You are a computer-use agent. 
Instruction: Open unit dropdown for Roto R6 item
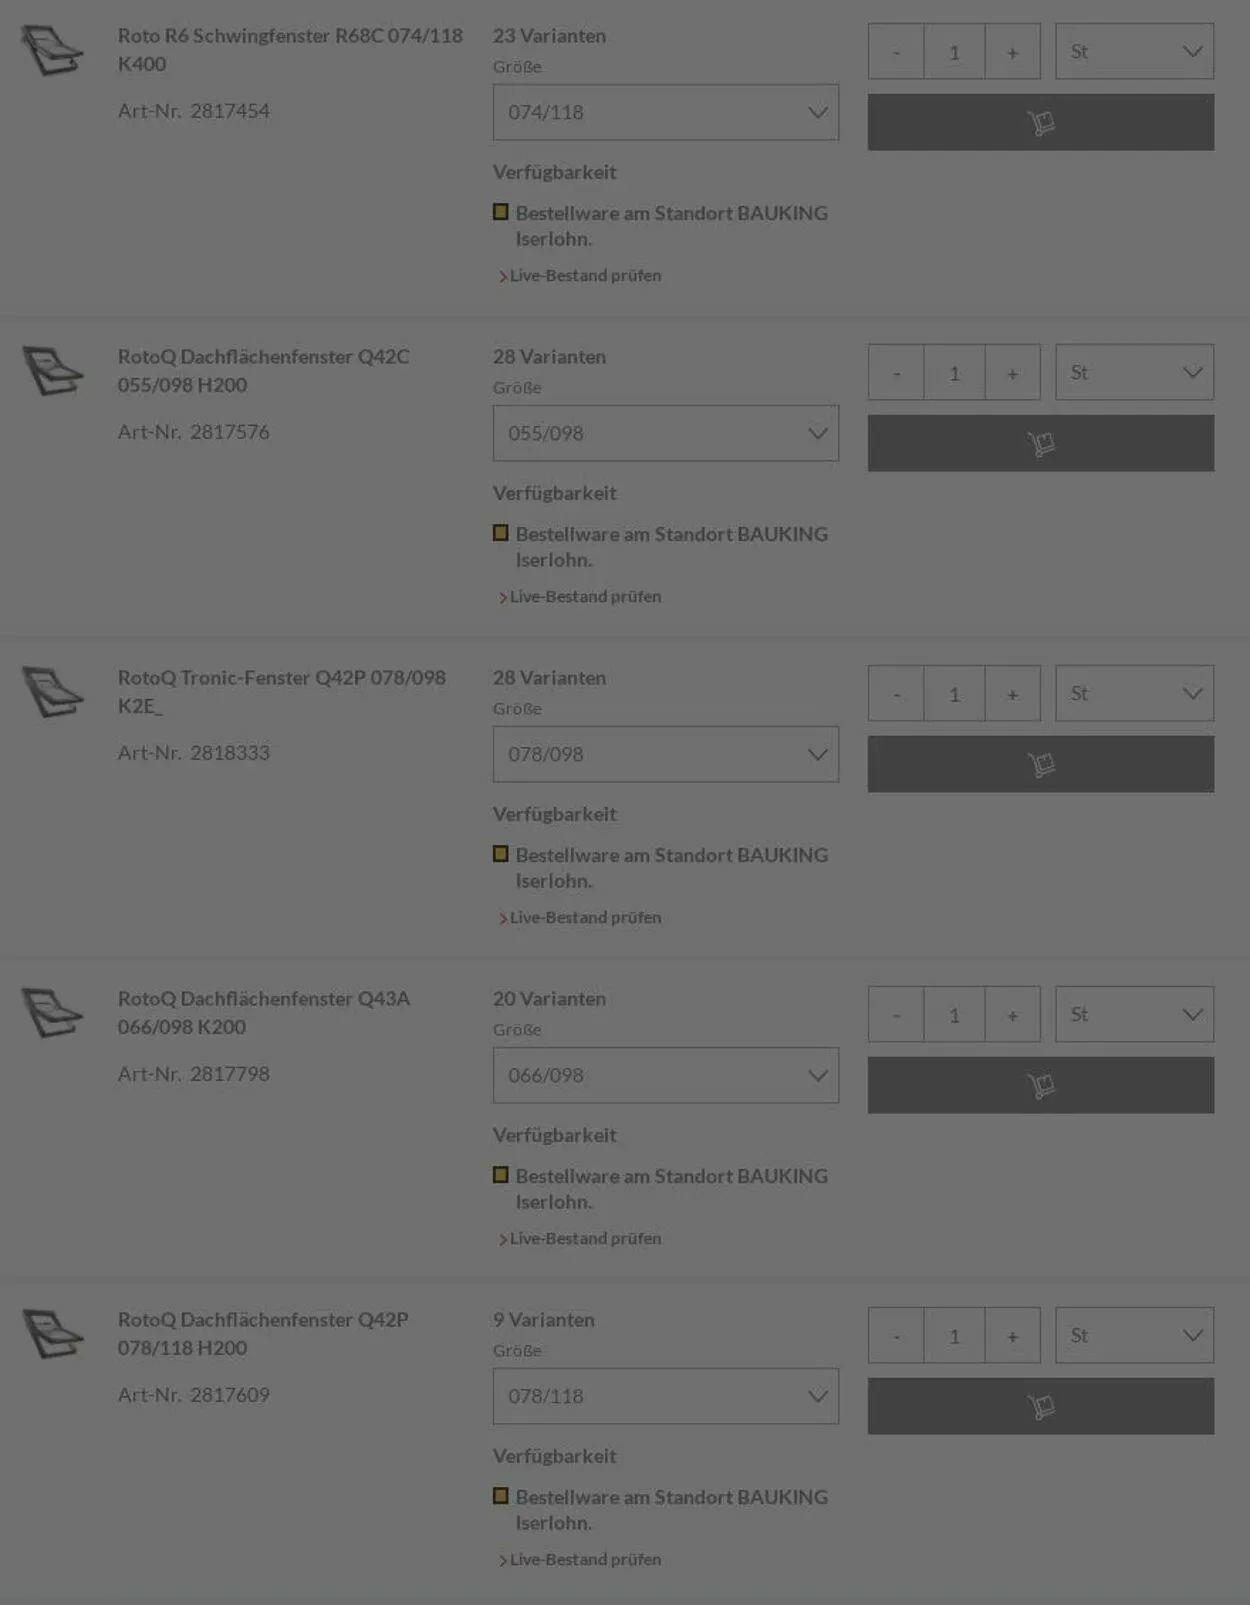click(x=1134, y=51)
